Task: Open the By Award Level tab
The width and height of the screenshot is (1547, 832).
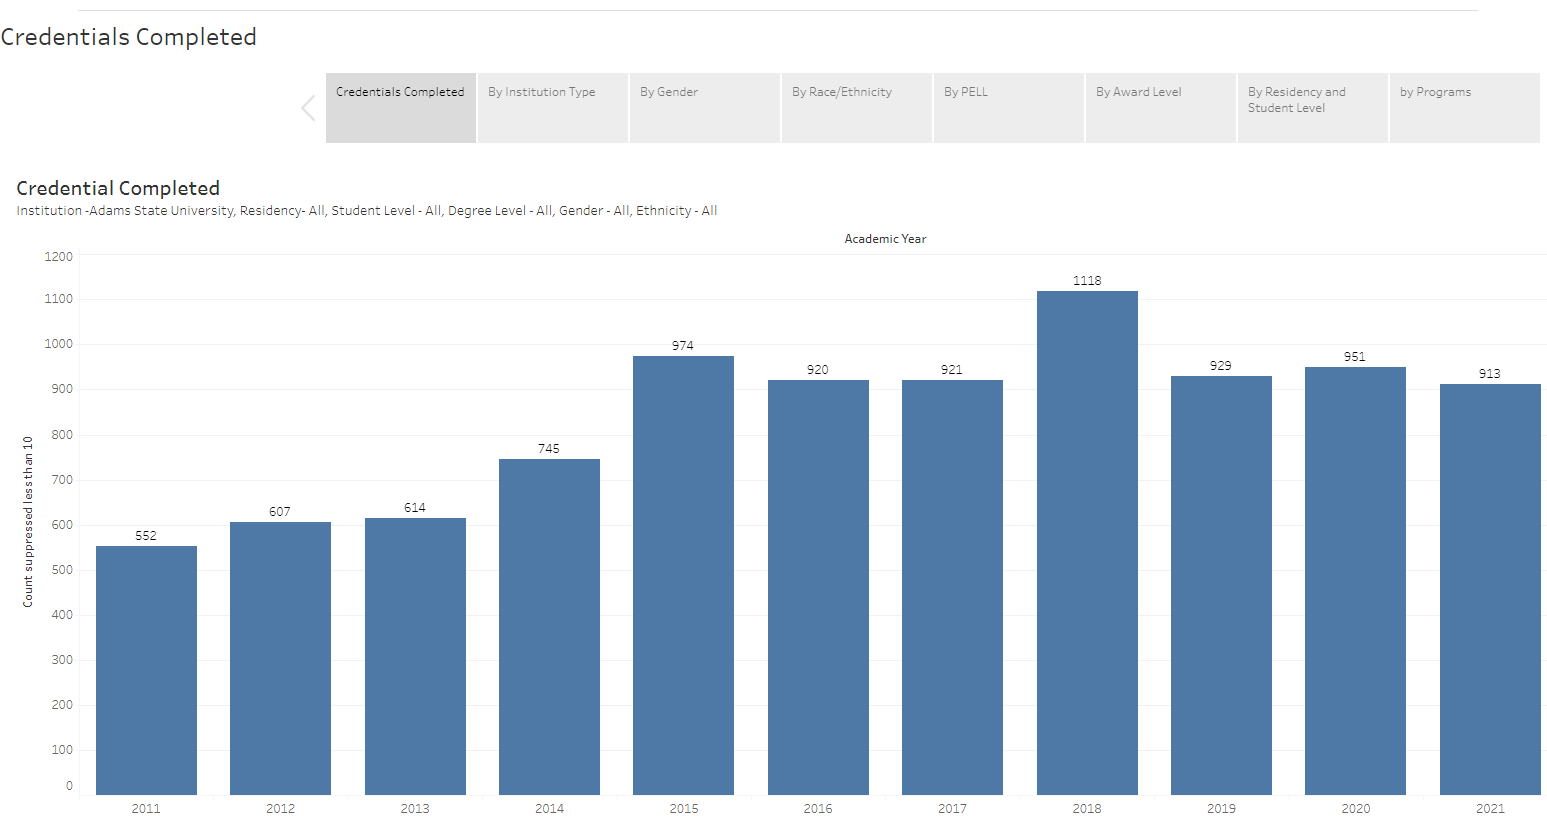Action: pyautogui.click(x=1161, y=108)
